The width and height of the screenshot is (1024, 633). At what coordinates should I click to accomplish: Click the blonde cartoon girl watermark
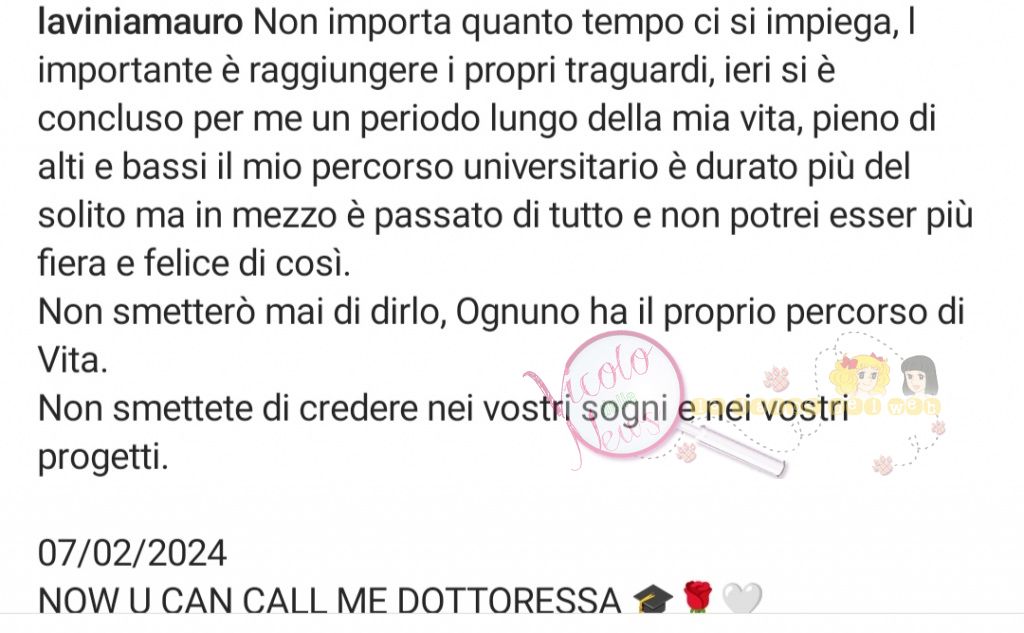(861, 376)
